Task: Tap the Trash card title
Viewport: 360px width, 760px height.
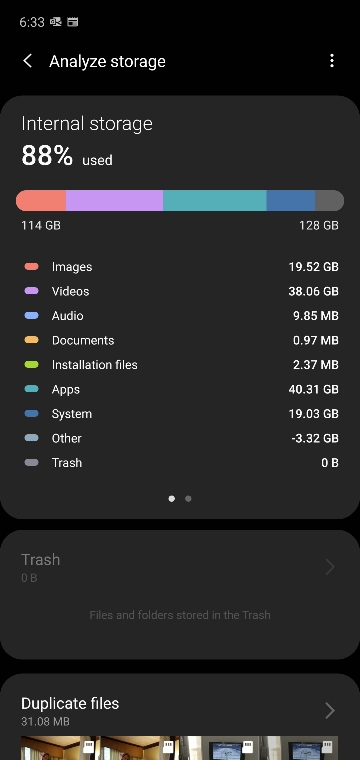Action: coord(41,559)
